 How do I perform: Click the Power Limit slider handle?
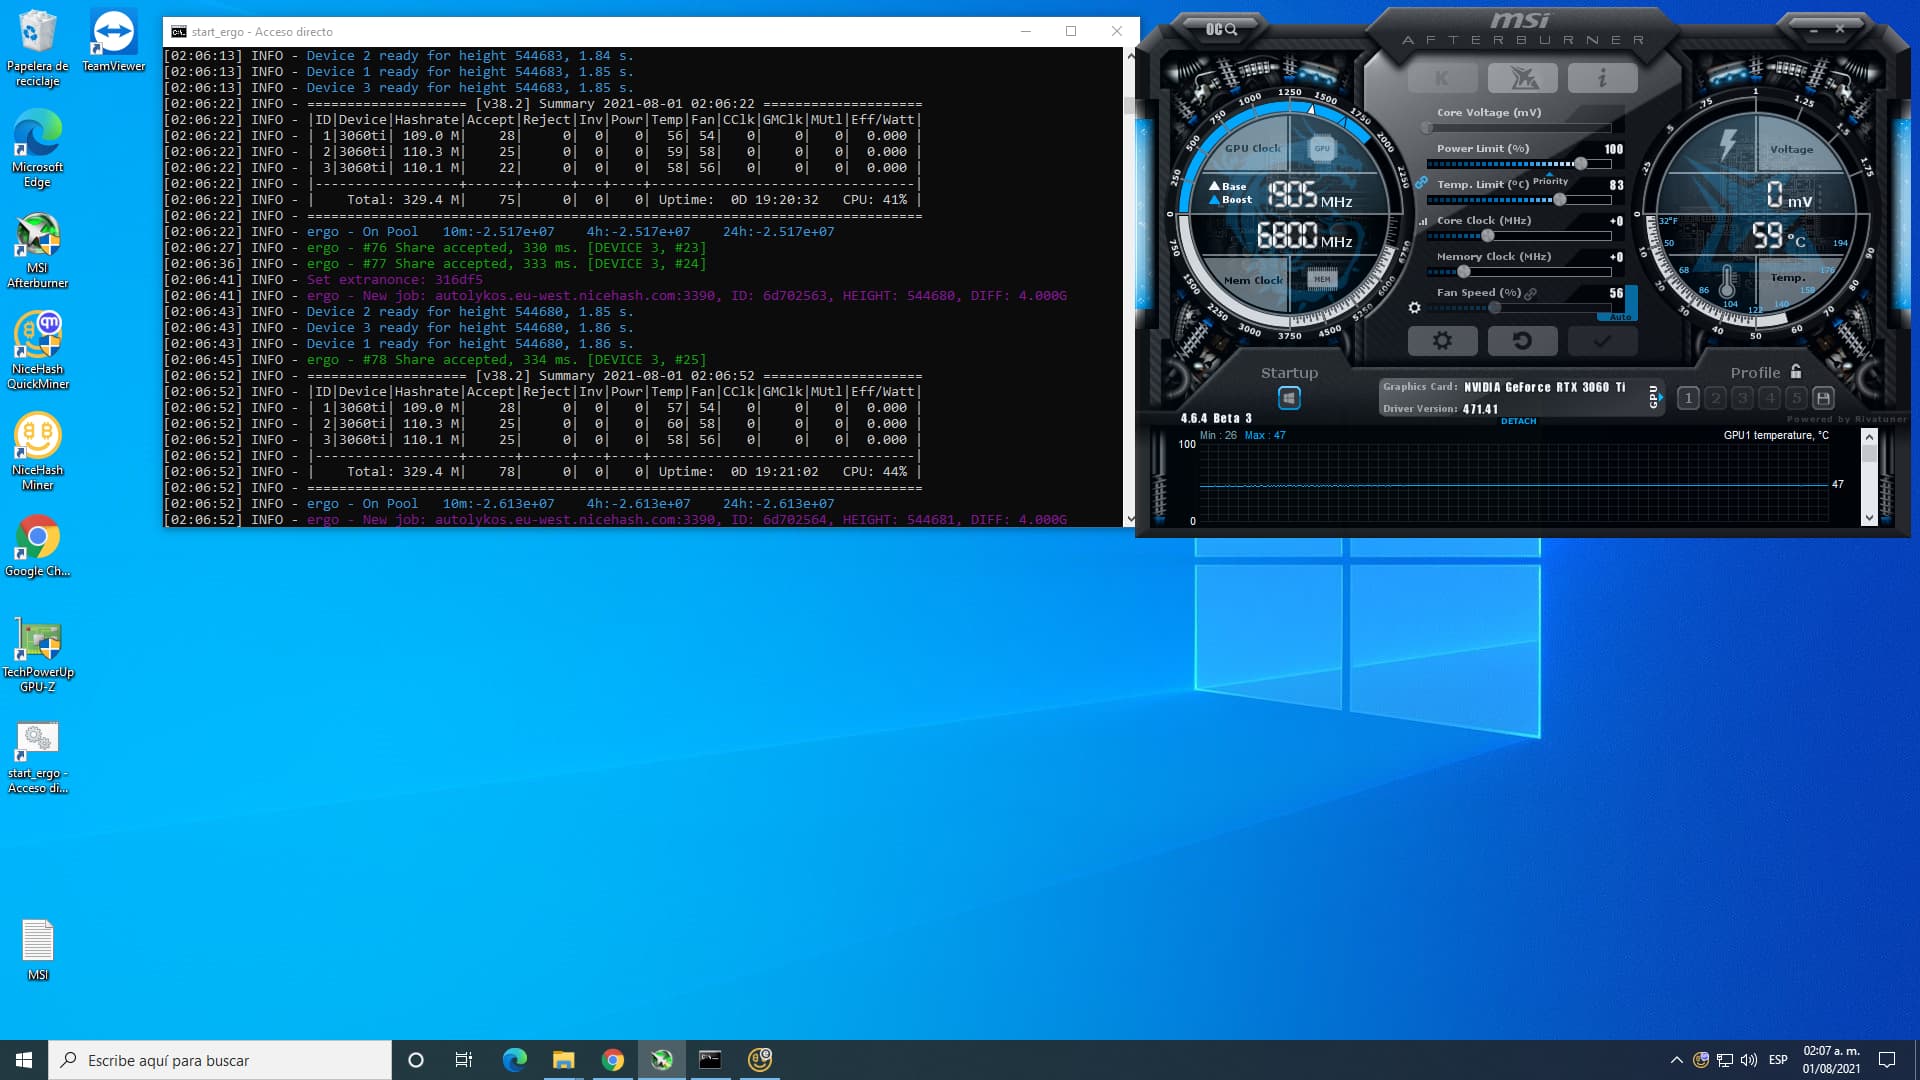tap(1581, 164)
